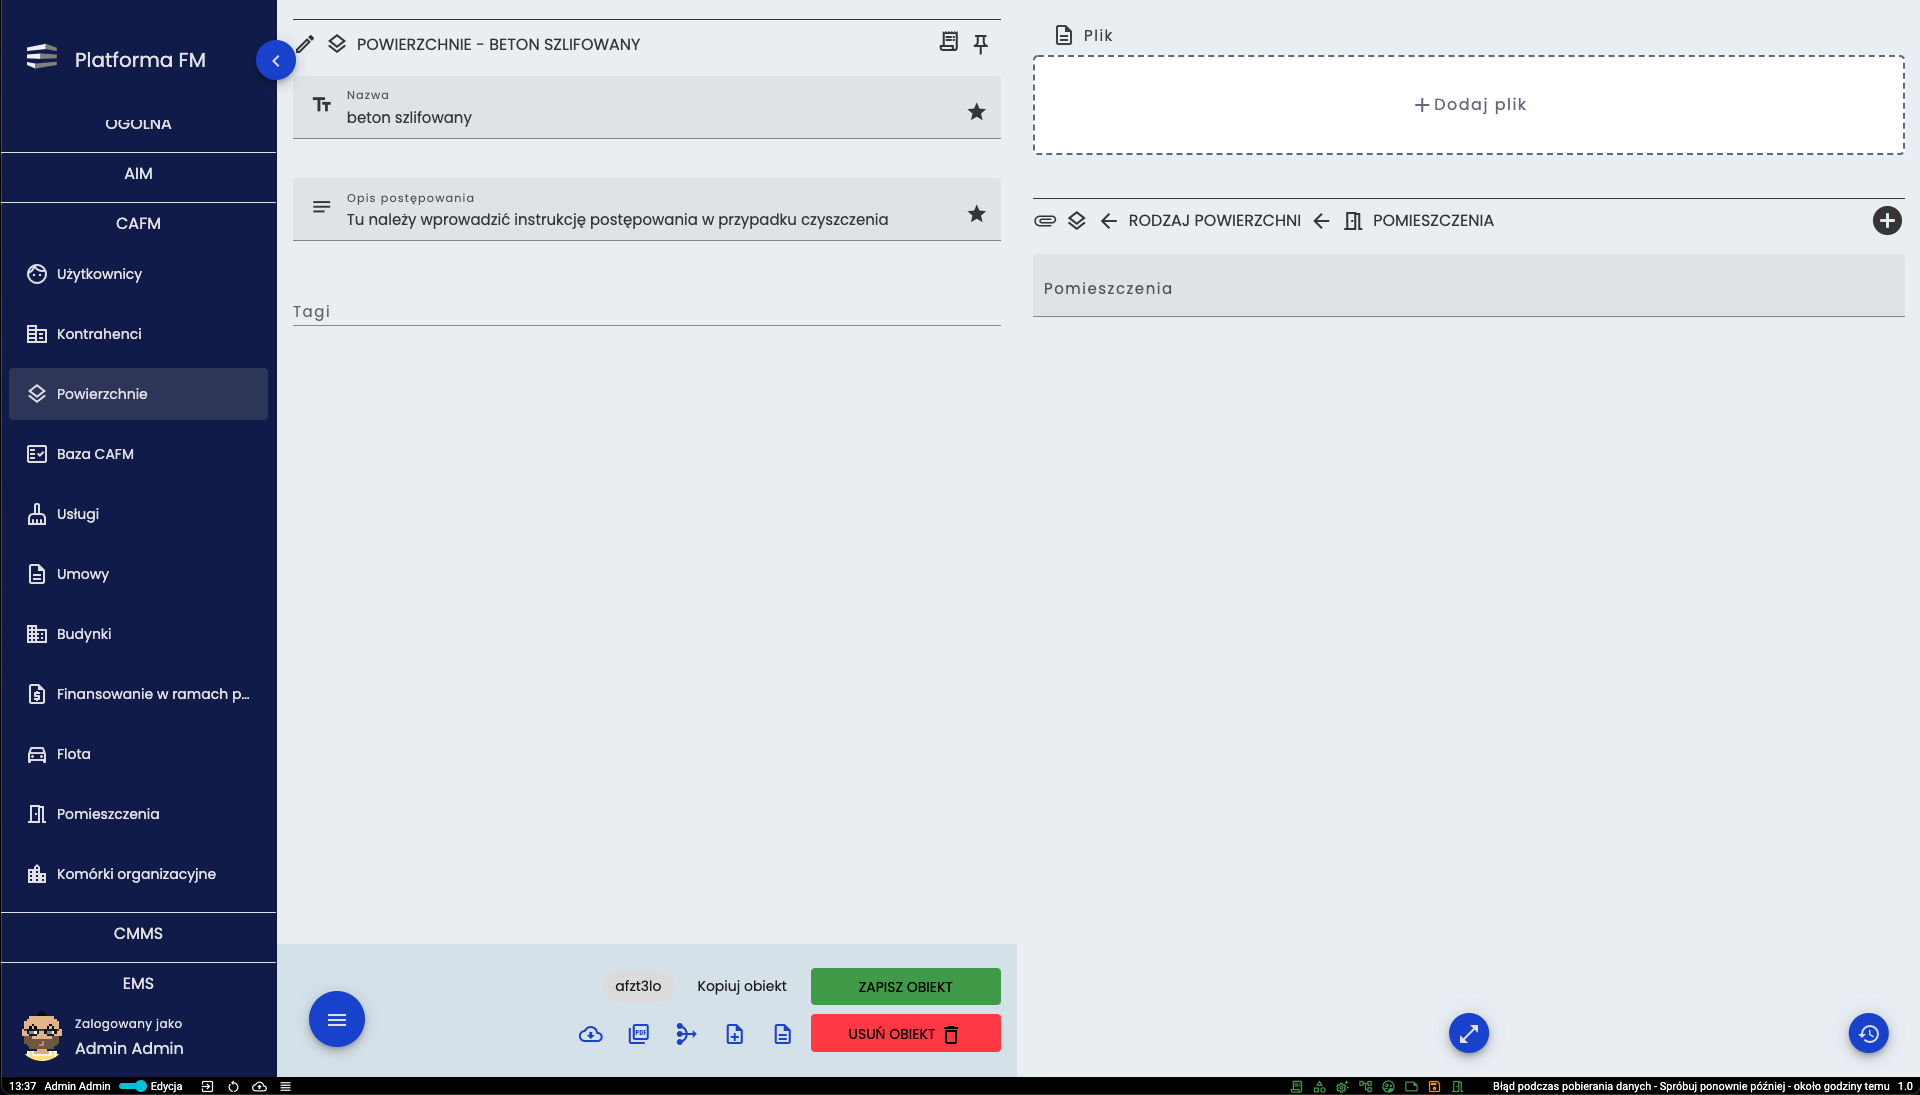Click the cloud download icon
Screen dimensions: 1920x1095
[x=591, y=1034]
